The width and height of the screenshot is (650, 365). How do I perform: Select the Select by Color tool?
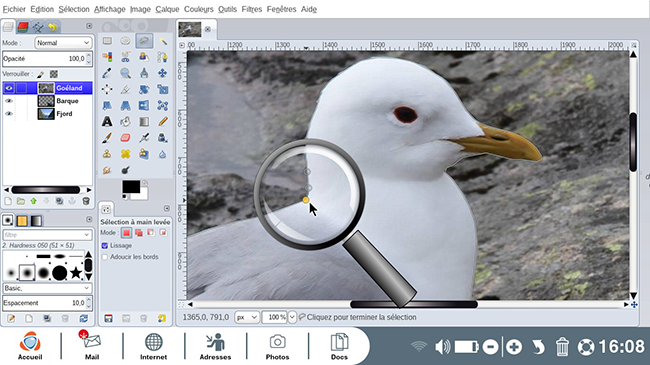(x=107, y=57)
